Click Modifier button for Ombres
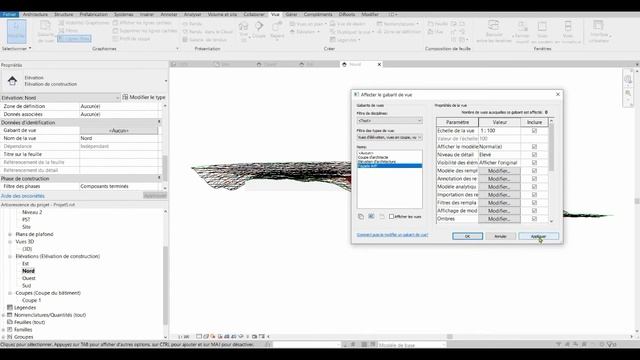Screen dimensions: 640x360 (x=499, y=219)
